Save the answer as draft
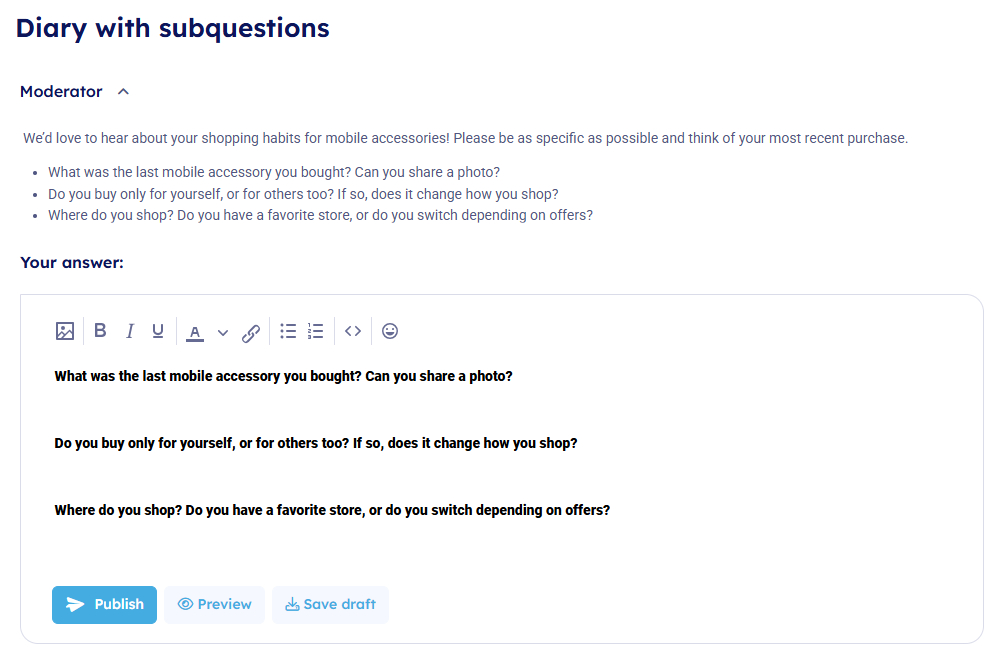Viewport: 988px width, 654px height. click(x=330, y=604)
